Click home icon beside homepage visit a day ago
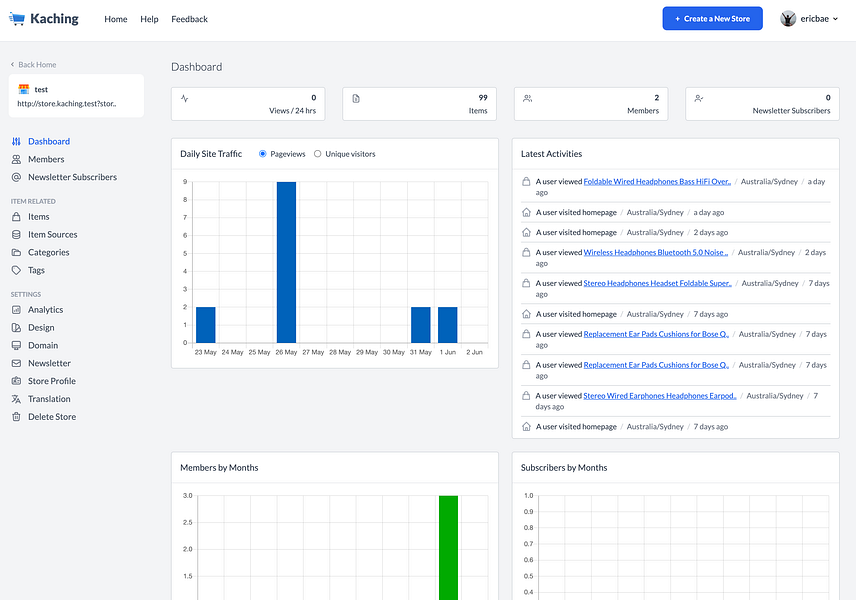This screenshot has width=856, height=600. pyautogui.click(x=526, y=212)
